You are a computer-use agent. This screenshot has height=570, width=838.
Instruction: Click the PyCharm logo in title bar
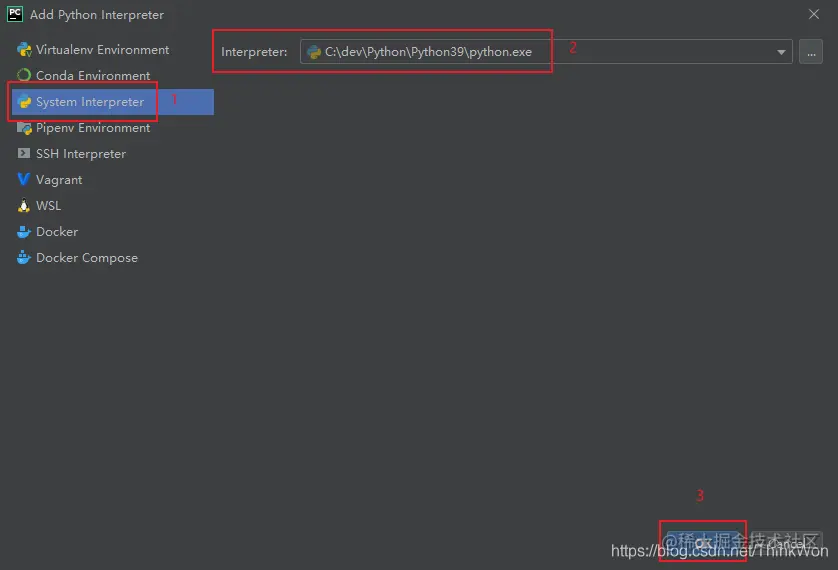click(x=14, y=14)
